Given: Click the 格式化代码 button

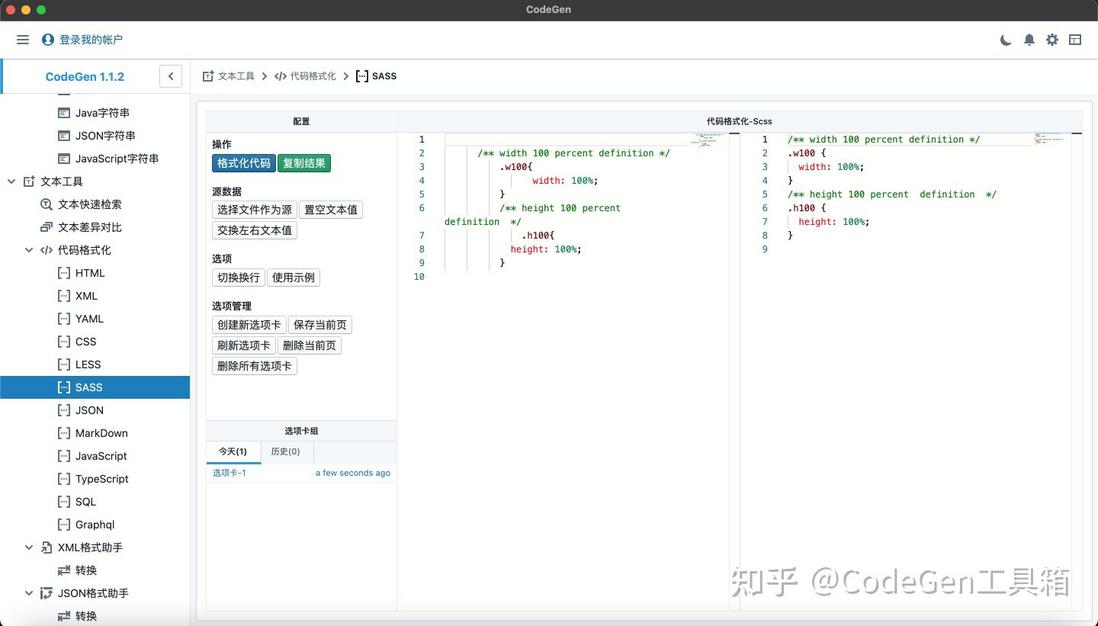Looking at the screenshot, I should (243, 163).
